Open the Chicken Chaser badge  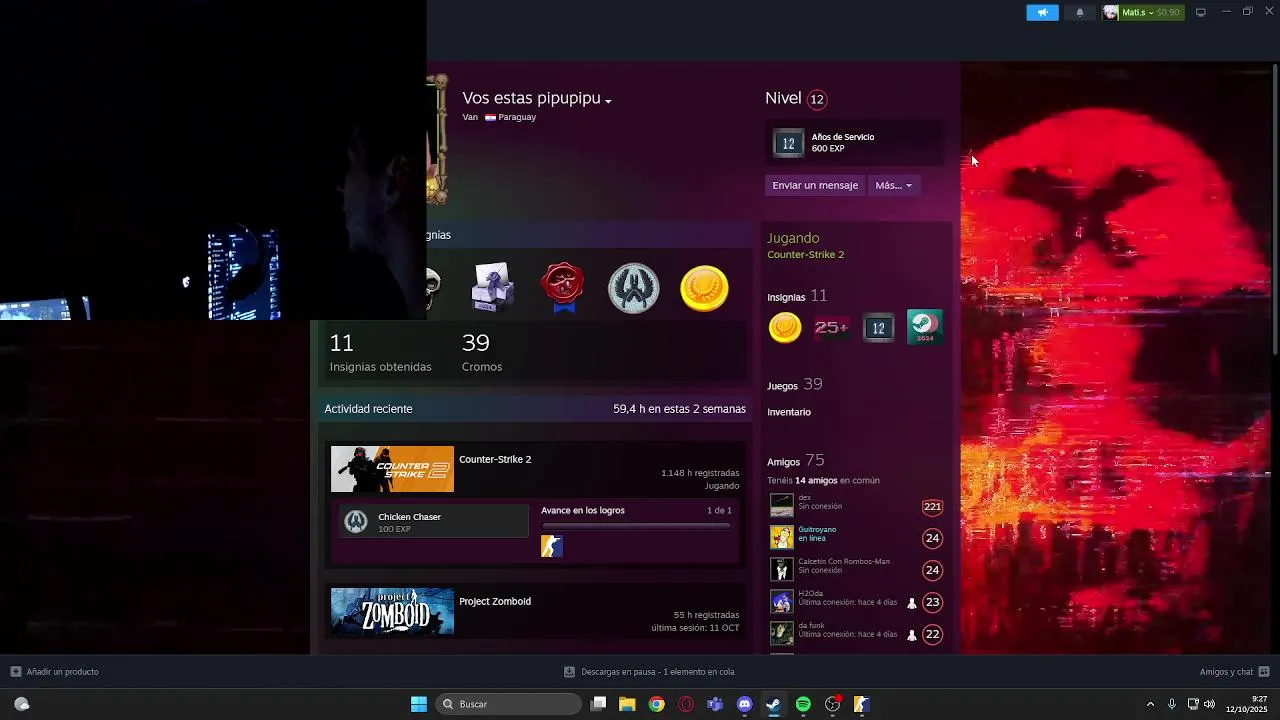(x=433, y=521)
